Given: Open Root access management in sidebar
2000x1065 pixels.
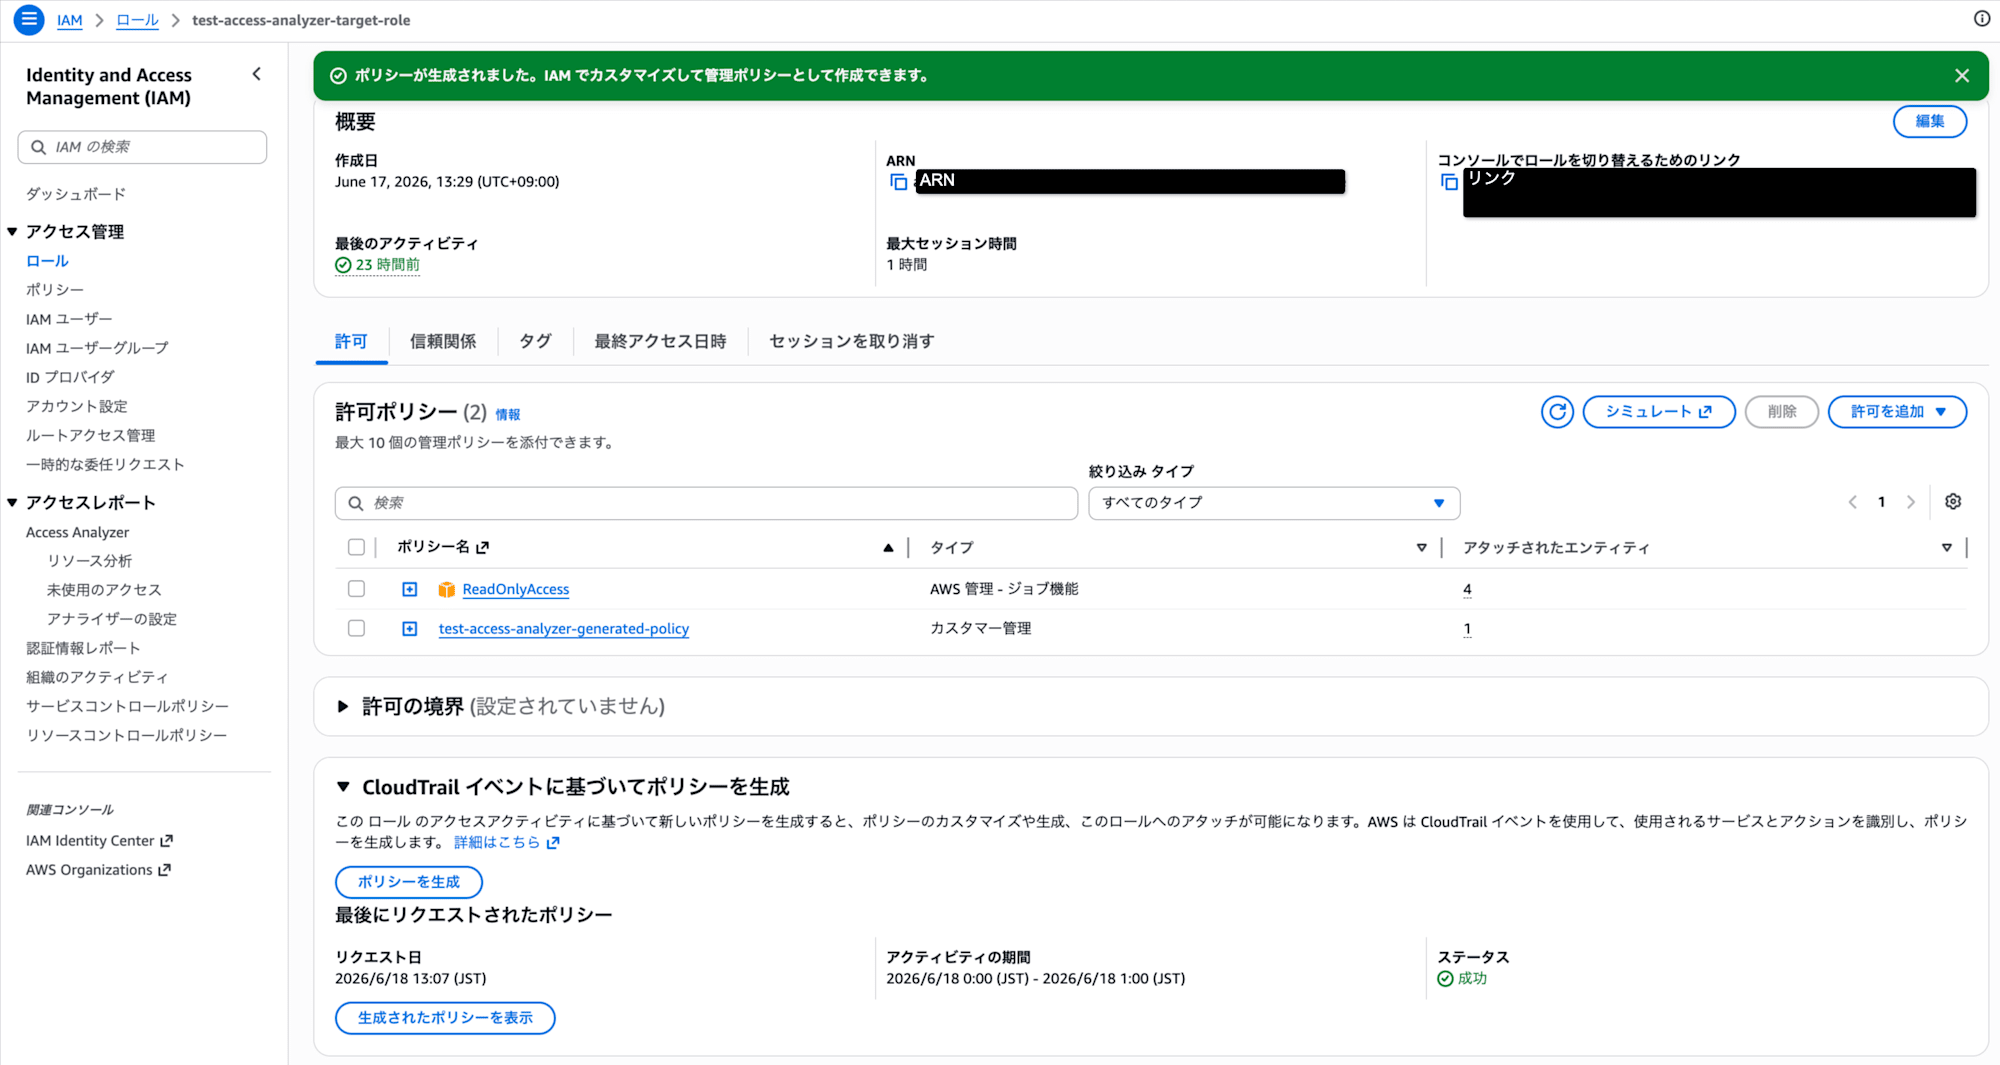Looking at the screenshot, I should coord(91,435).
